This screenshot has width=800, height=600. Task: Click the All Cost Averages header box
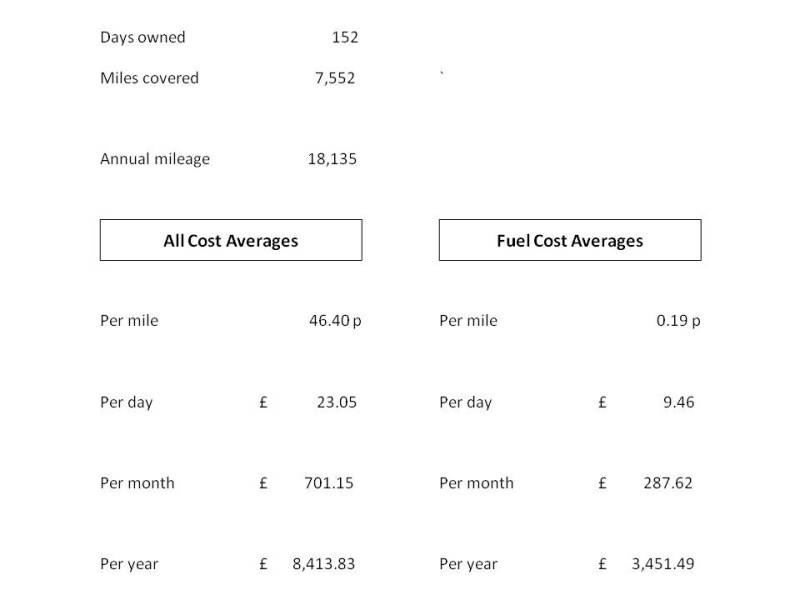coord(231,240)
